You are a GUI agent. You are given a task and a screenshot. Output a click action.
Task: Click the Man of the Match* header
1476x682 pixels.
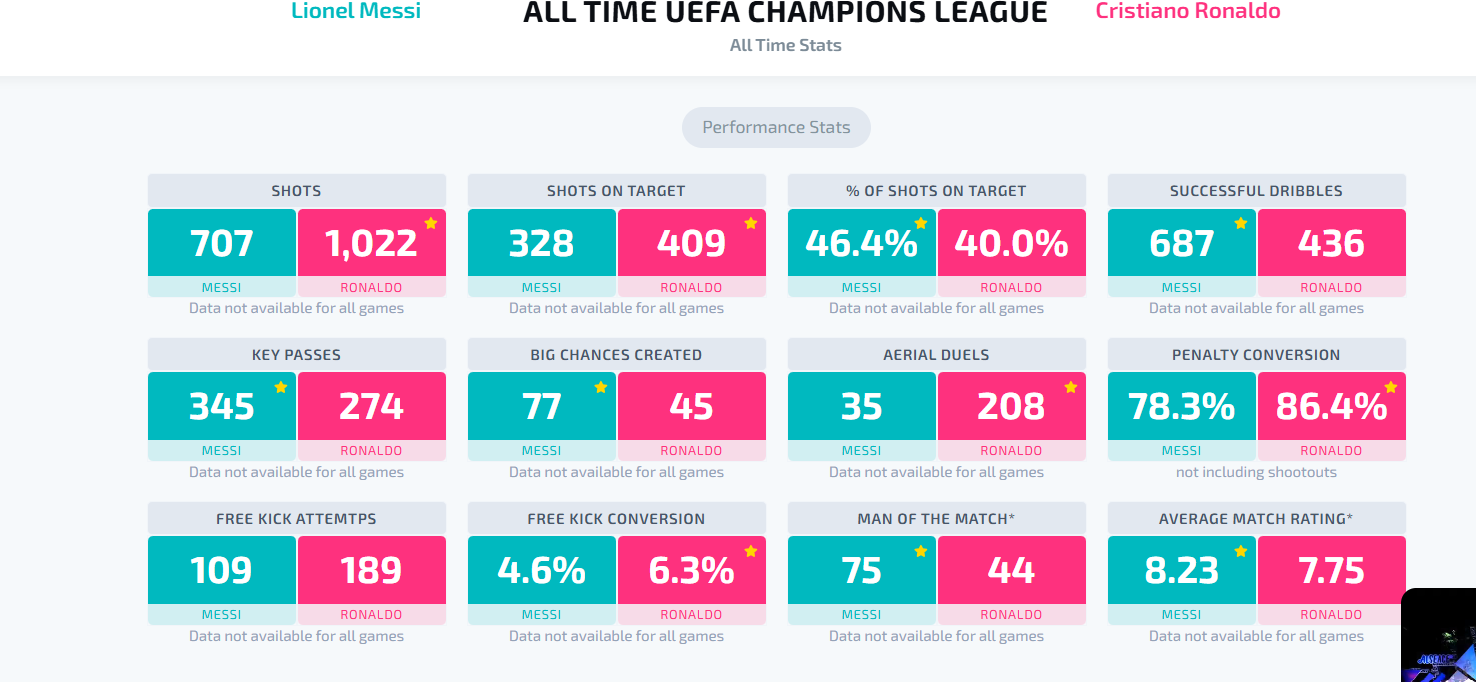937,518
